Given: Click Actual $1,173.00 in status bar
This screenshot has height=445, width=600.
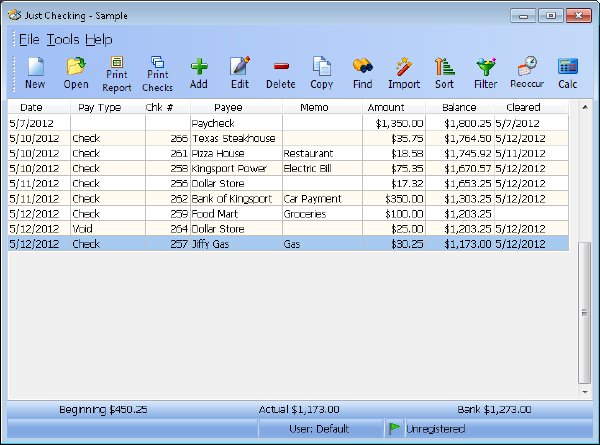Looking at the screenshot, I should pyautogui.click(x=299, y=409).
